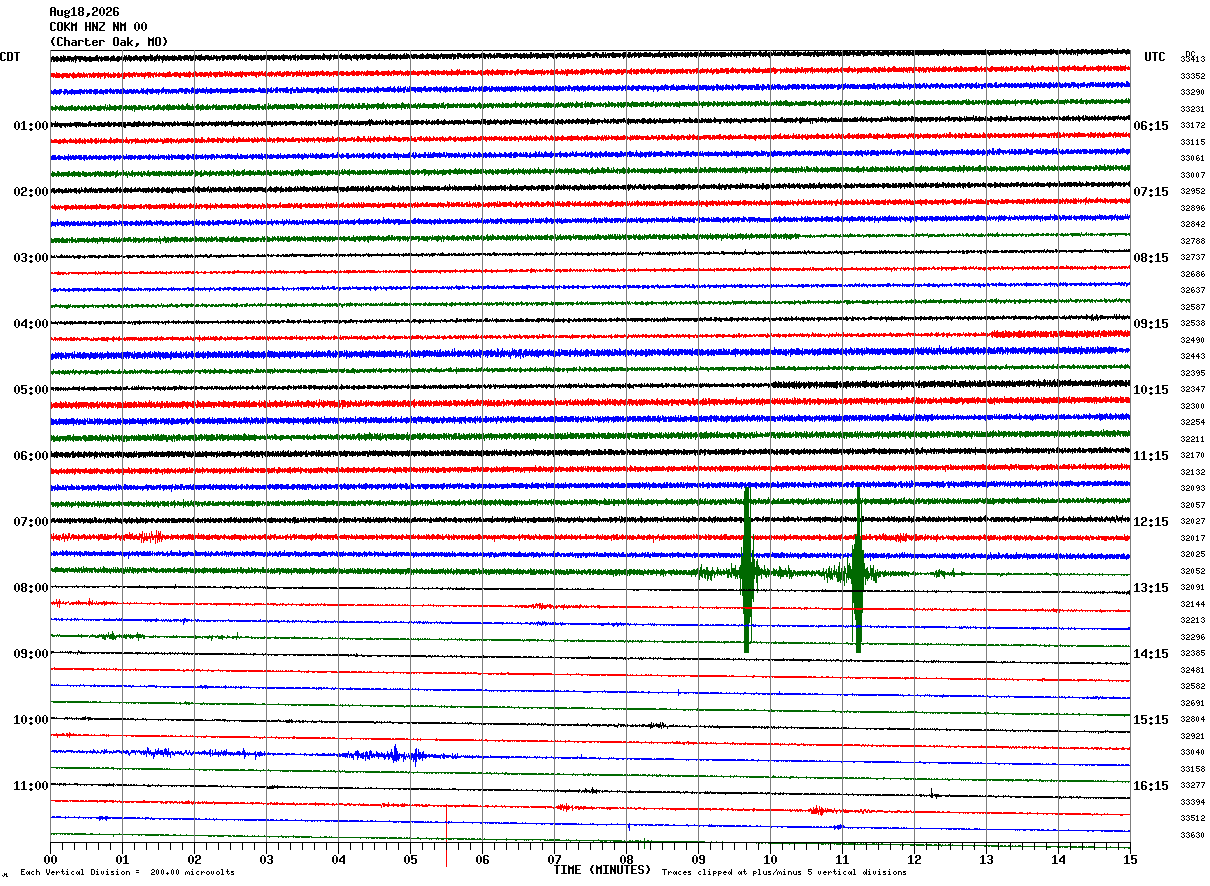Select the 11:00 CDT row label

coord(31,786)
